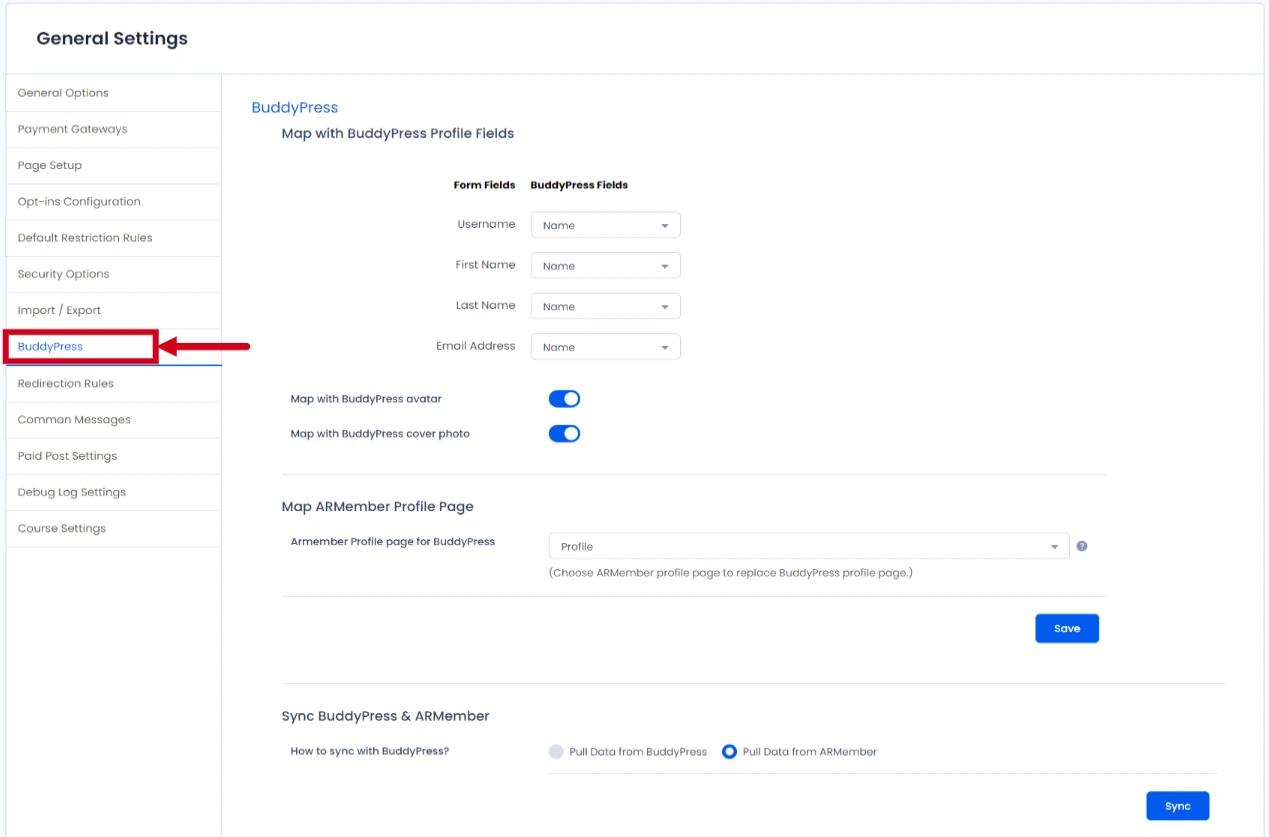Open Paid Post Settings tab
Viewport: 1269px width, 837px height.
[113, 456]
